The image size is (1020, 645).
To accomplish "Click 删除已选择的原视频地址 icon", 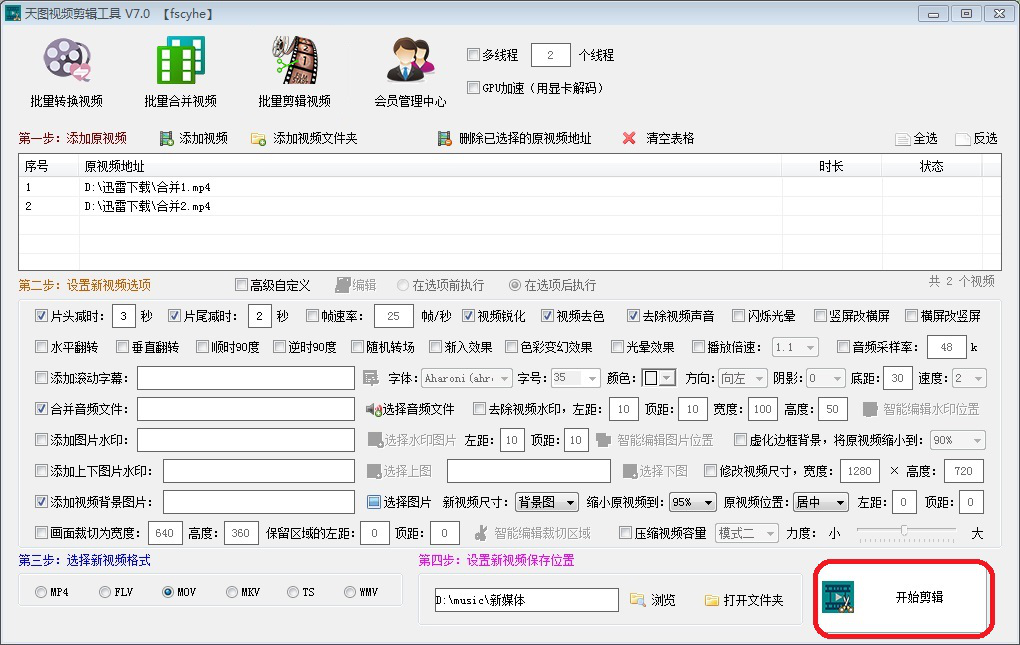I will tap(444, 138).
